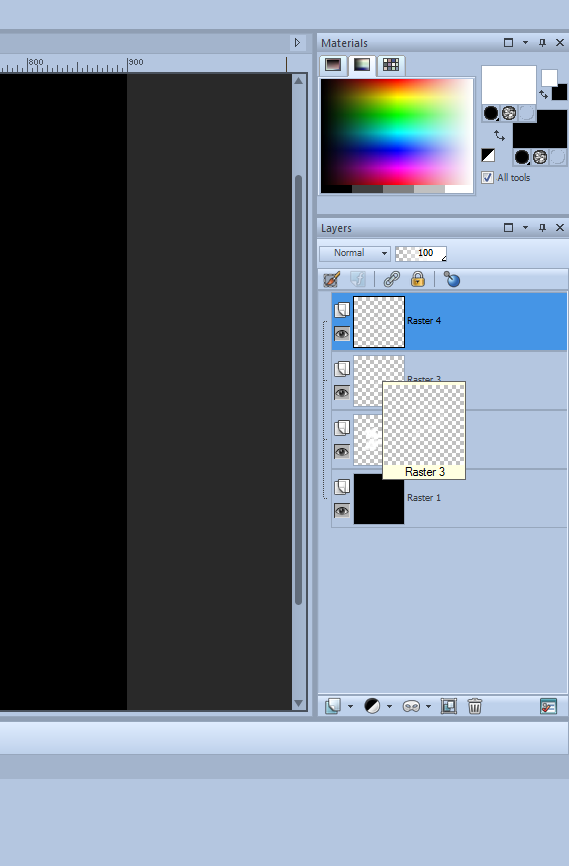Click the Raster 3 layer type icon
This screenshot has height=866, width=569.
342,368
